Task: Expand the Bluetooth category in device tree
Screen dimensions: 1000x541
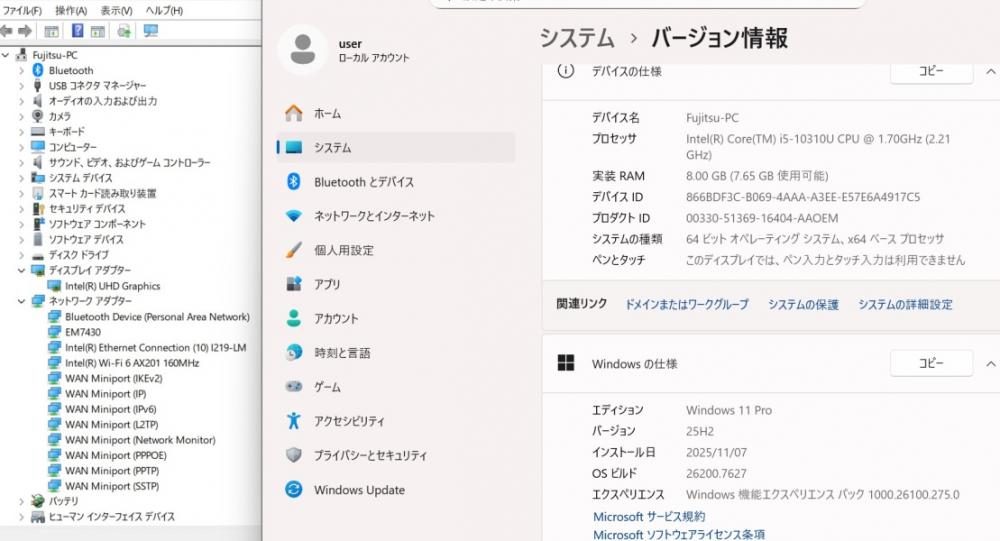Action: tap(22, 70)
